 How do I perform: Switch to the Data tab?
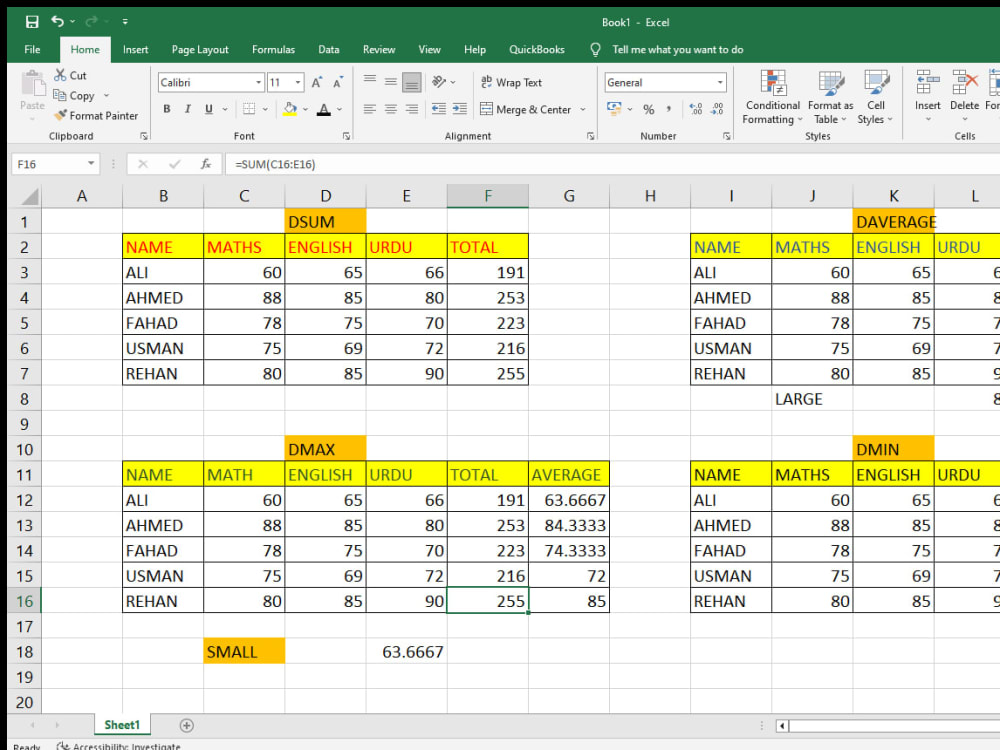tap(328, 49)
